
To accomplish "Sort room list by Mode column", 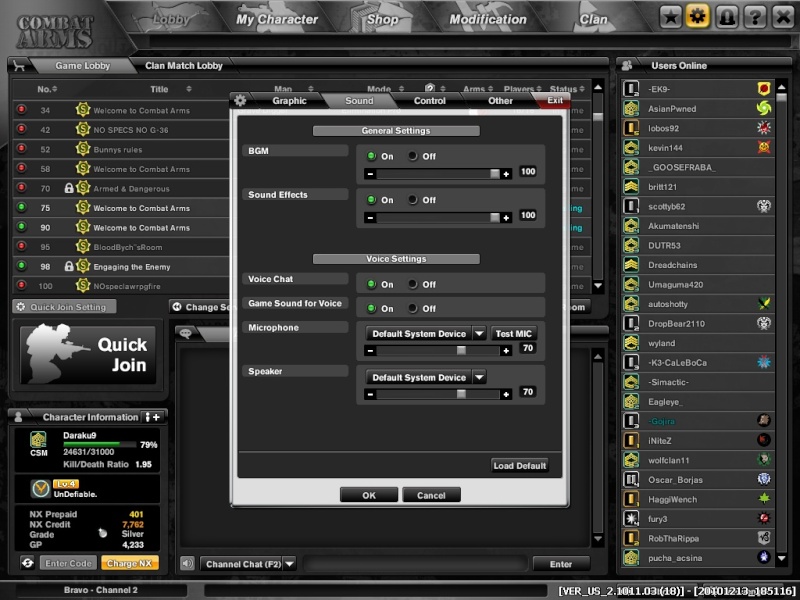I will point(385,89).
